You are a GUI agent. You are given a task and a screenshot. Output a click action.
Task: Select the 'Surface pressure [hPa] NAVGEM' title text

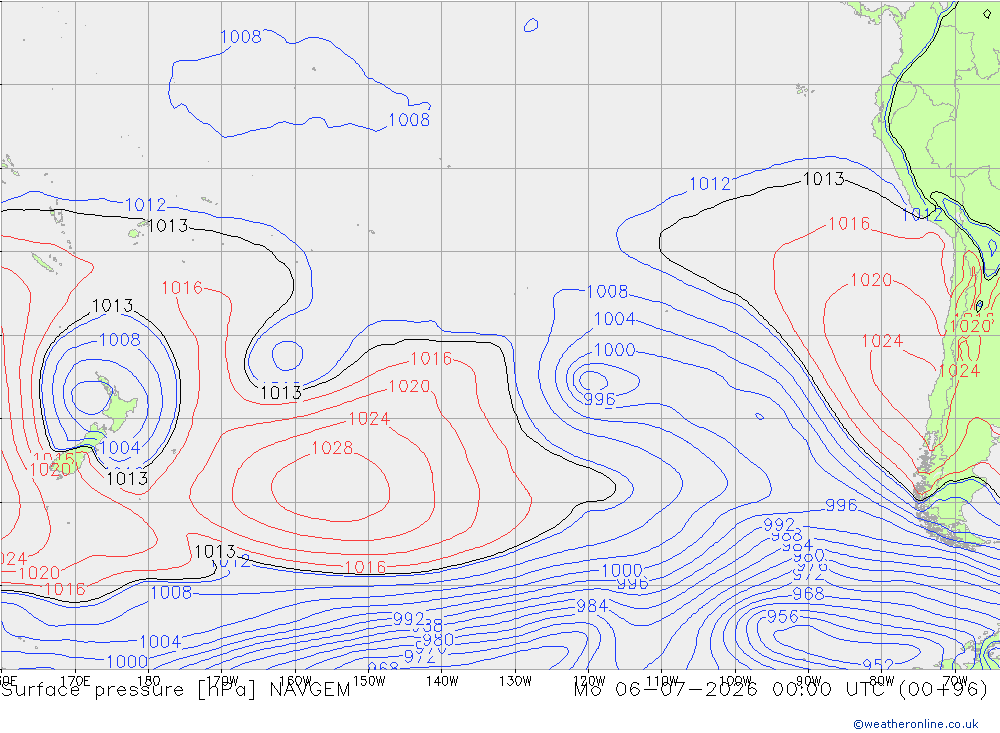tap(176, 690)
